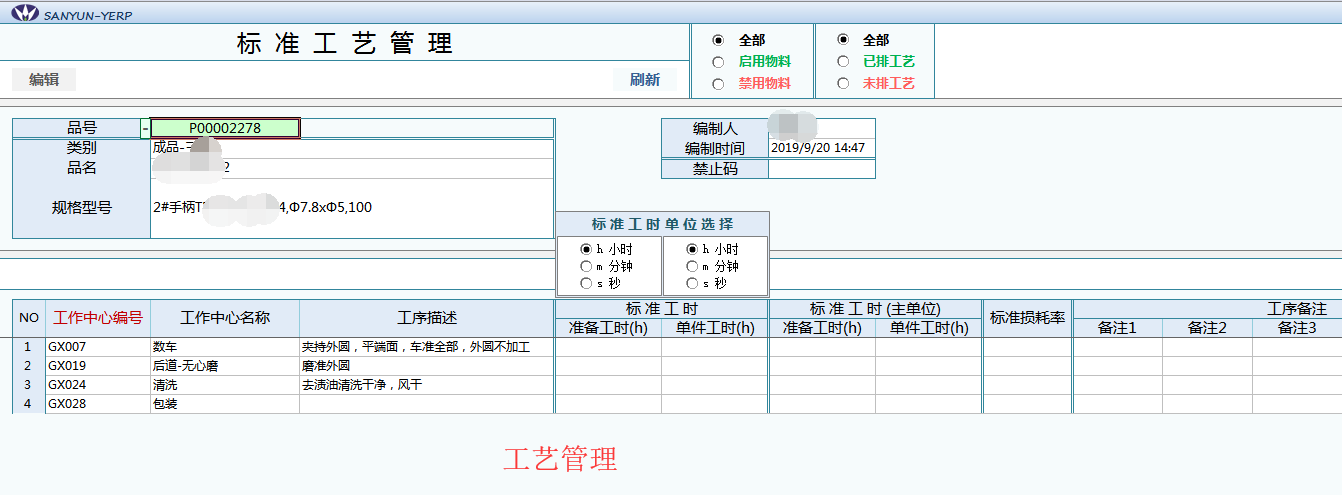The width and height of the screenshot is (1342, 495).
Task: Click 准备工时(h) cell for row 1
Action: (x=608, y=347)
